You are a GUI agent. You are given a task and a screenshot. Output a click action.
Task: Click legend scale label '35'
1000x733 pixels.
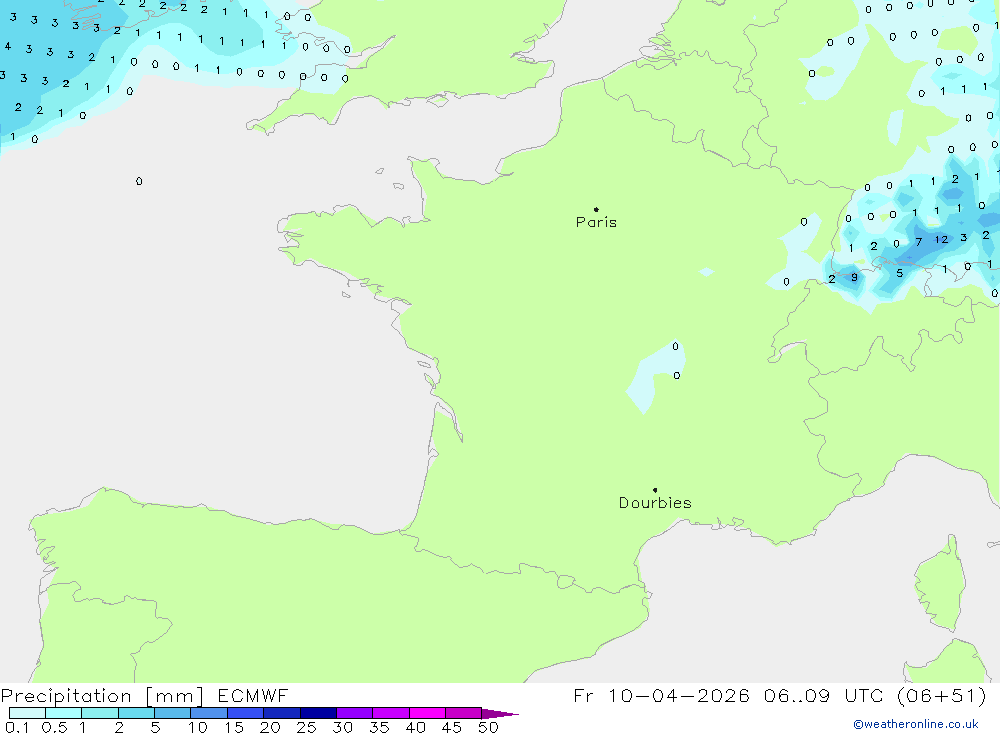[x=379, y=727]
